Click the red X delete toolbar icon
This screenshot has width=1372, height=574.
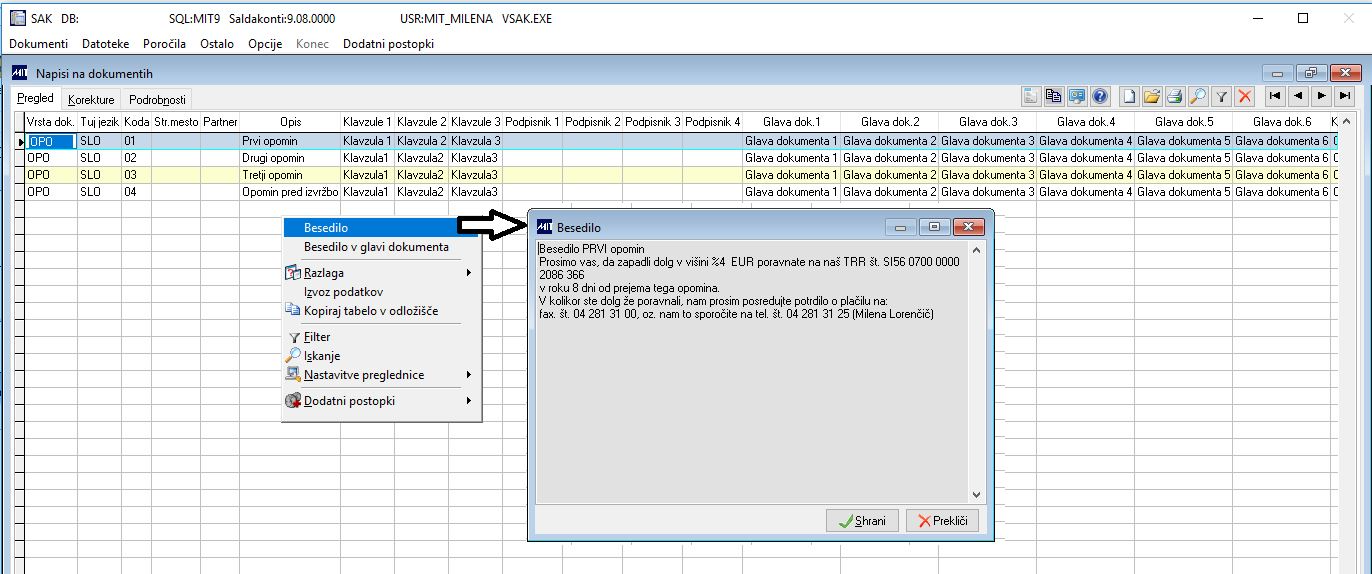pos(1244,96)
